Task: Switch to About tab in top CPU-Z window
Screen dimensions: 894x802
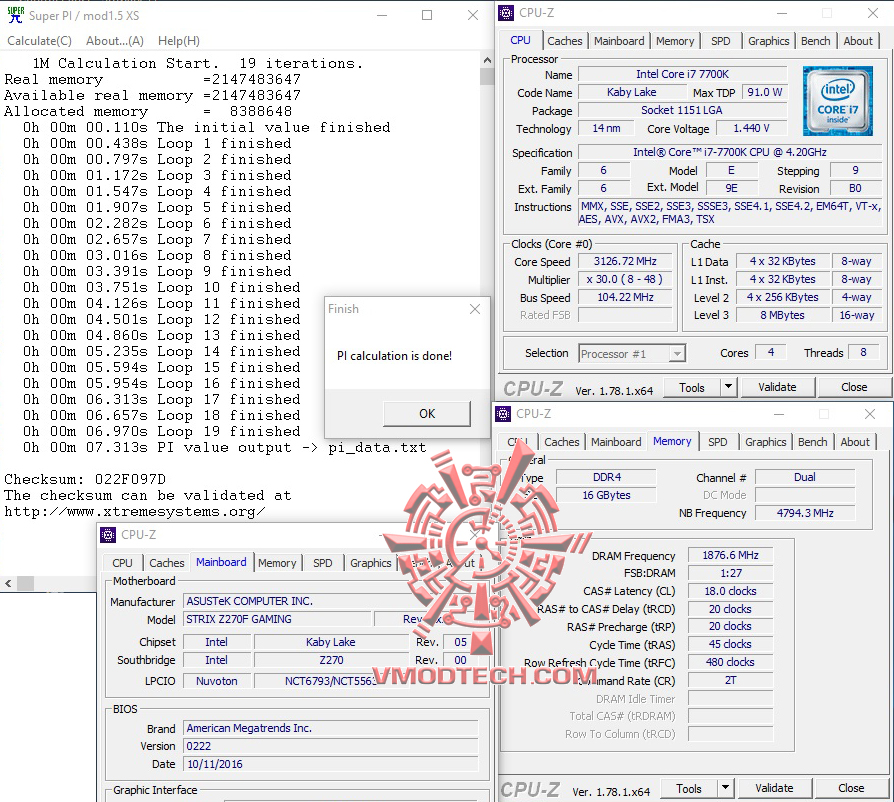Action: (858, 41)
